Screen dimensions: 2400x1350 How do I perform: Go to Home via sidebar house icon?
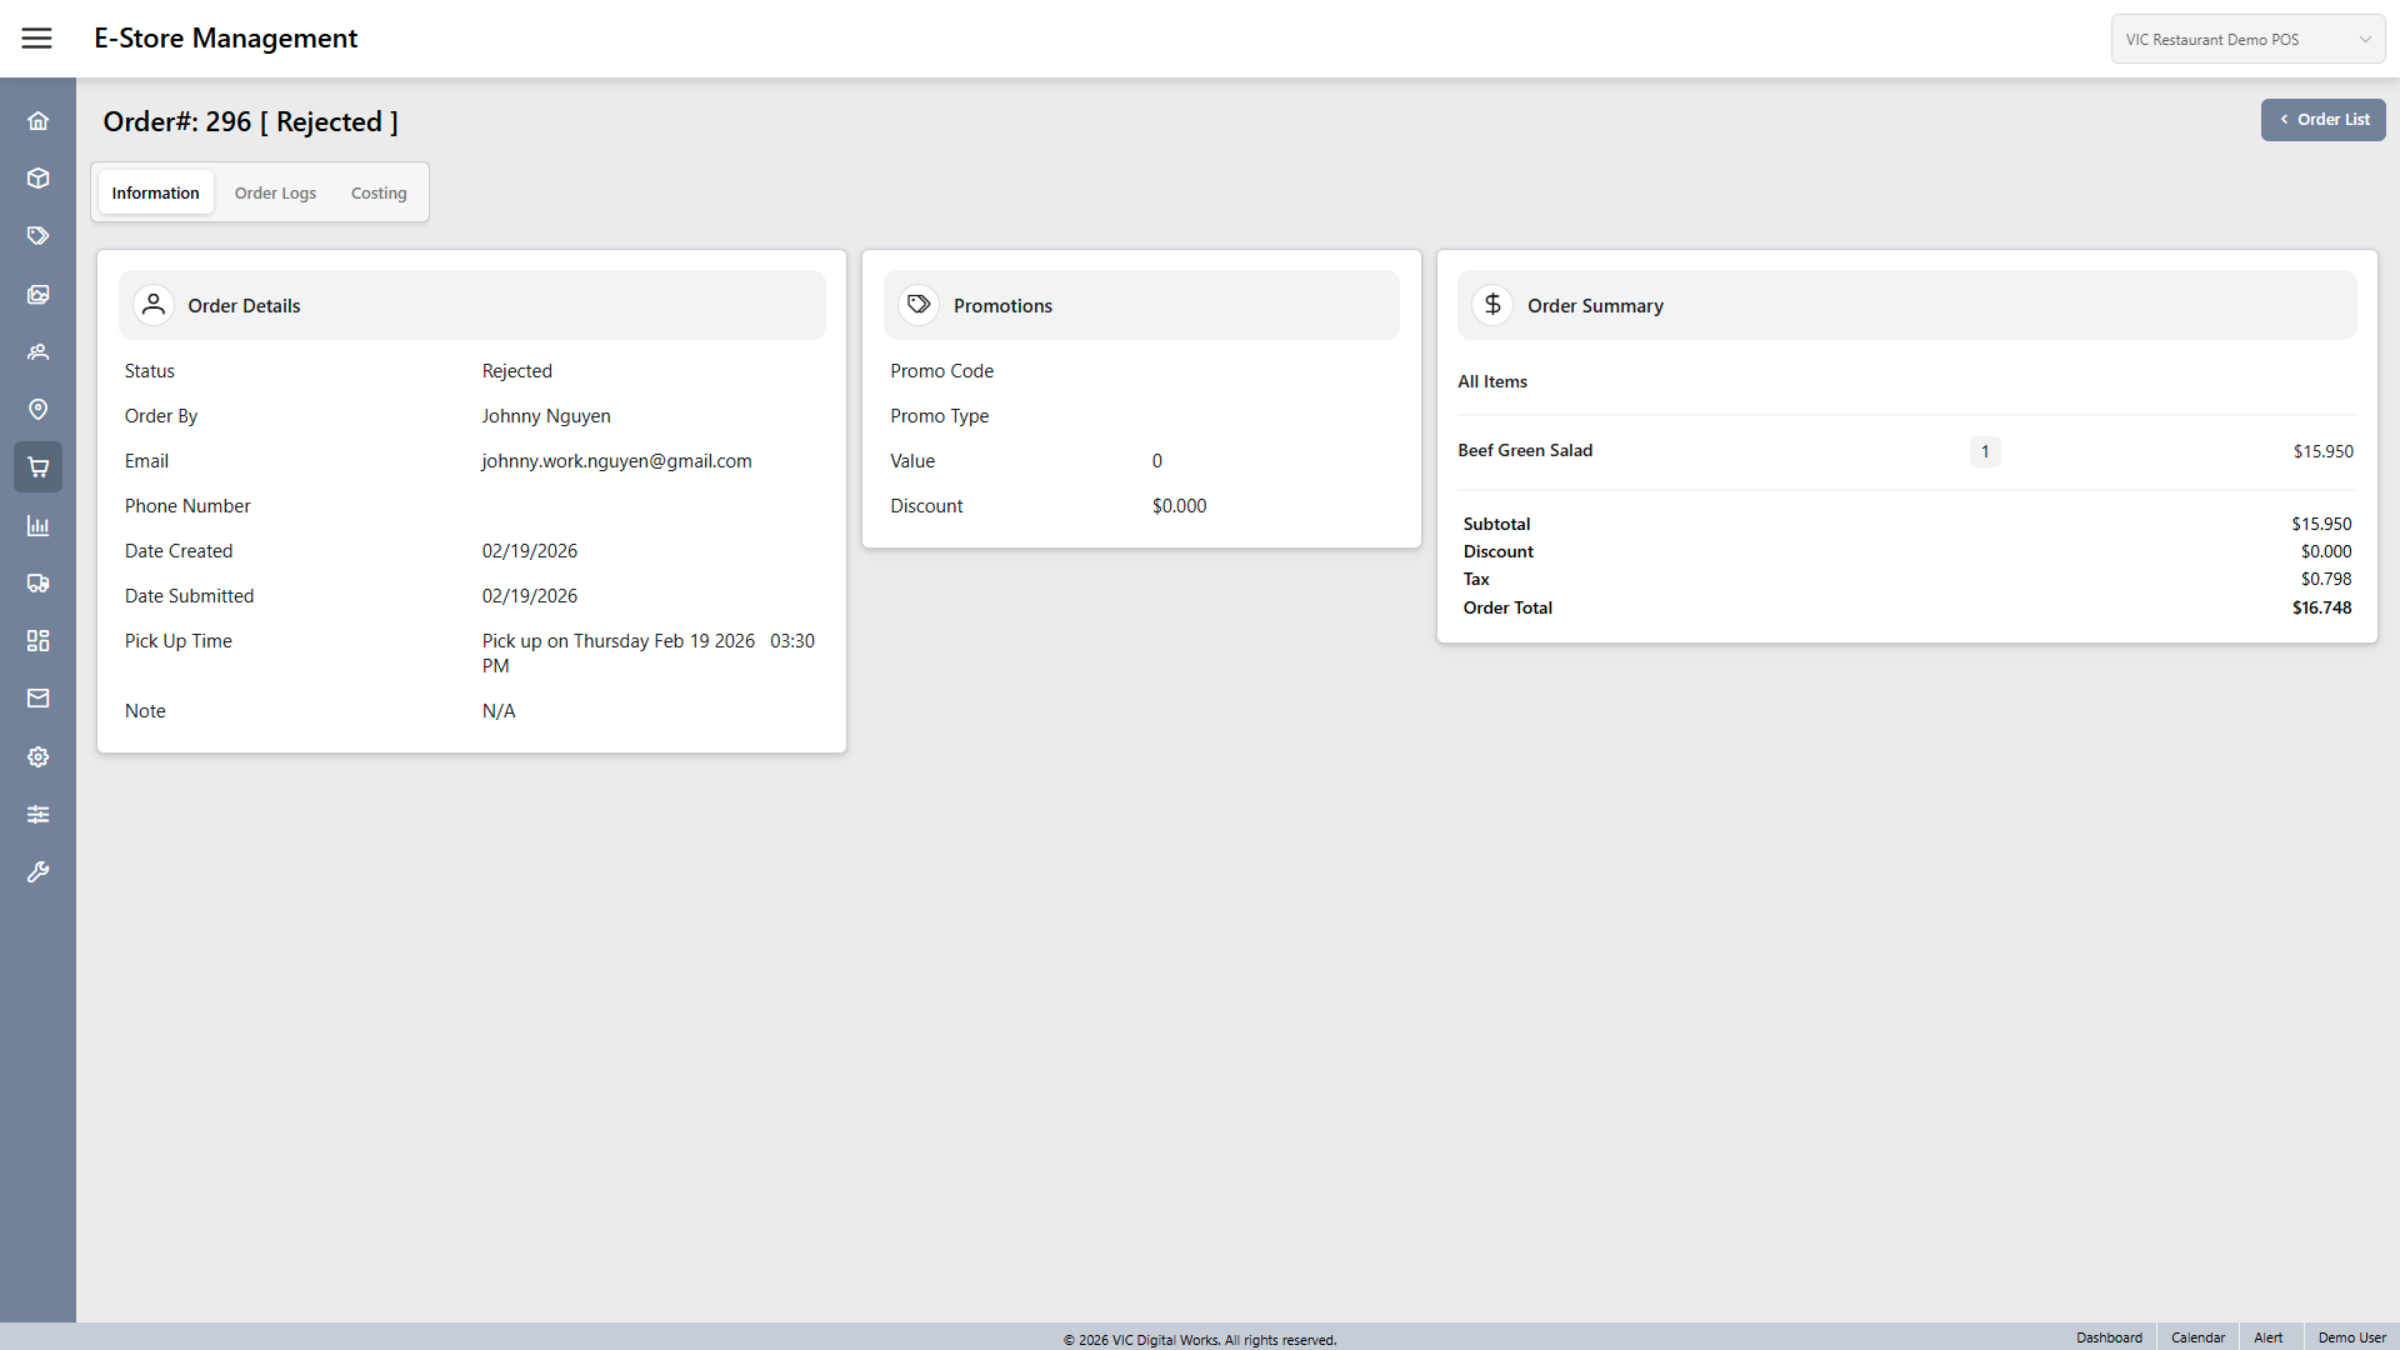[x=38, y=121]
